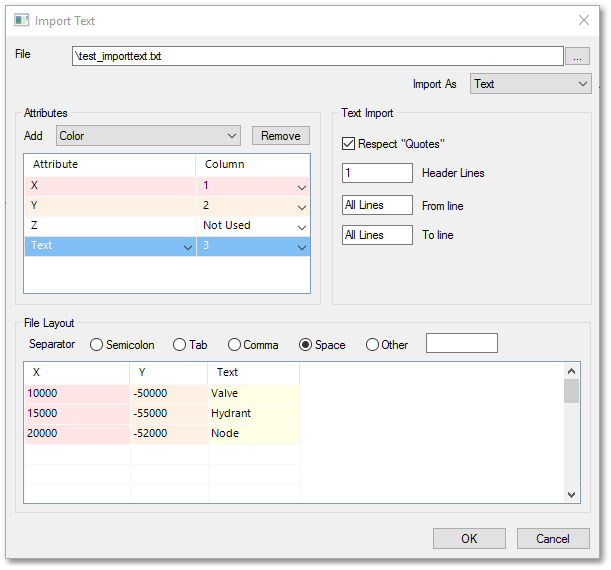The width and height of the screenshot is (611, 570).
Task: Click the Column header in attributes table
Action: pyautogui.click(x=253, y=164)
